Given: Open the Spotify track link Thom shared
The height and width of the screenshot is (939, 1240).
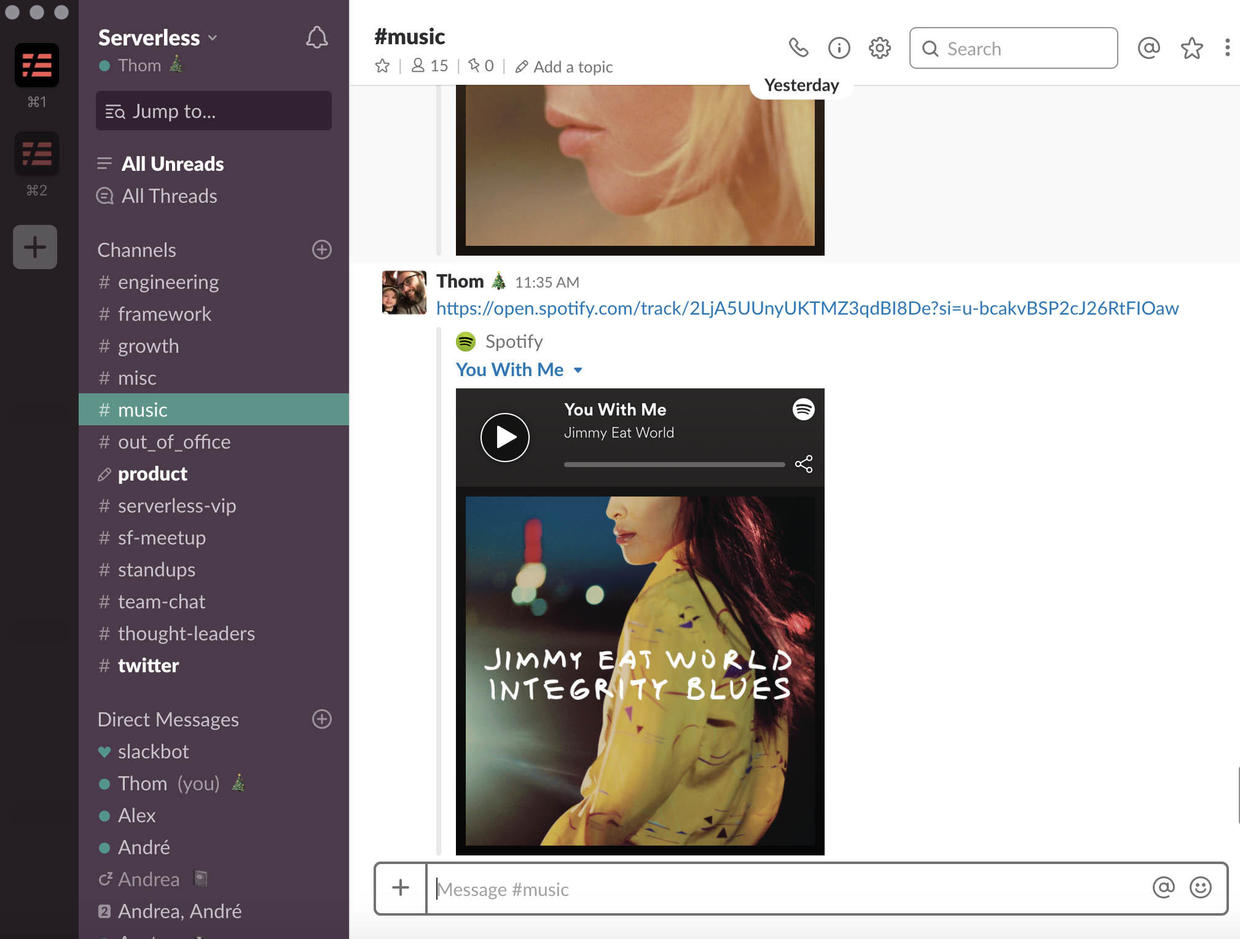Looking at the screenshot, I should click(x=806, y=308).
